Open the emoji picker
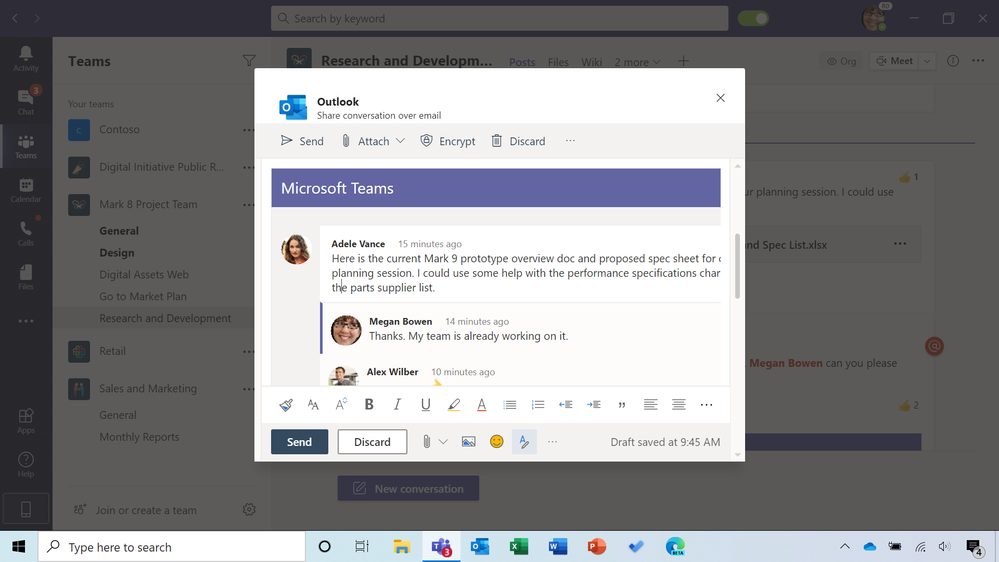Viewport: 999px width, 562px height. [x=496, y=442]
